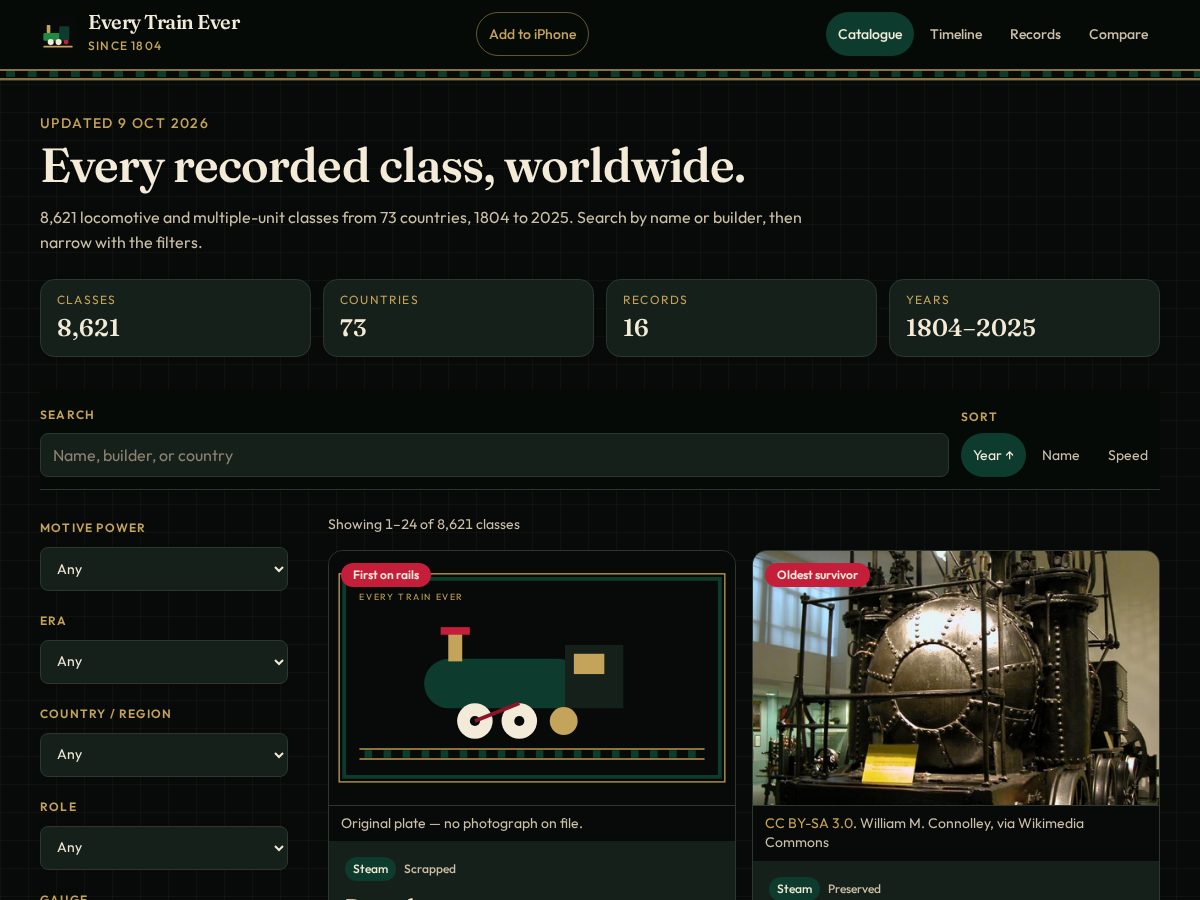The height and width of the screenshot is (900, 1200).
Task: Expand the Era filter dropdown
Action: pyautogui.click(x=164, y=662)
